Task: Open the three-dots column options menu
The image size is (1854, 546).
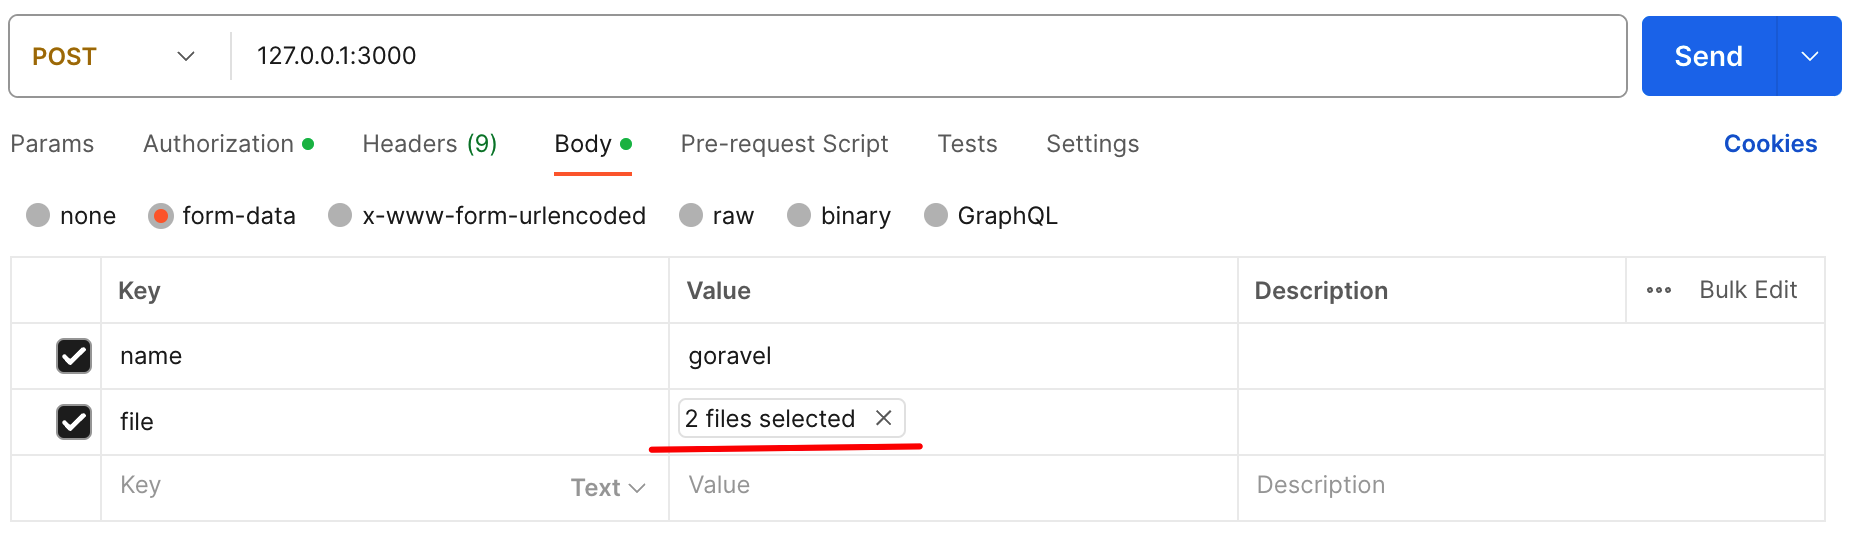Action: click(1659, 290)
